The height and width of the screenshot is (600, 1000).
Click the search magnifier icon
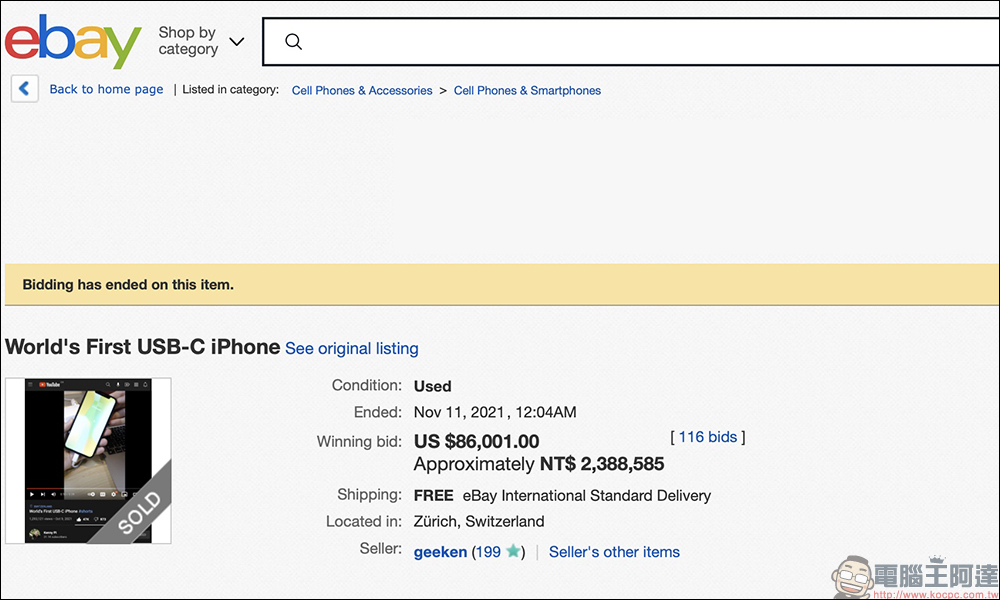click(293, 42)
